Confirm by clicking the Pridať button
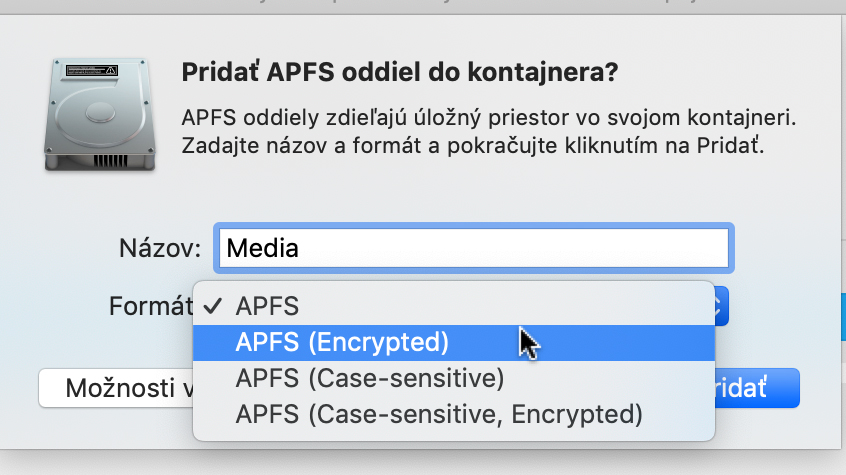This screenshot has width=846, height=475. coord(757,388)
